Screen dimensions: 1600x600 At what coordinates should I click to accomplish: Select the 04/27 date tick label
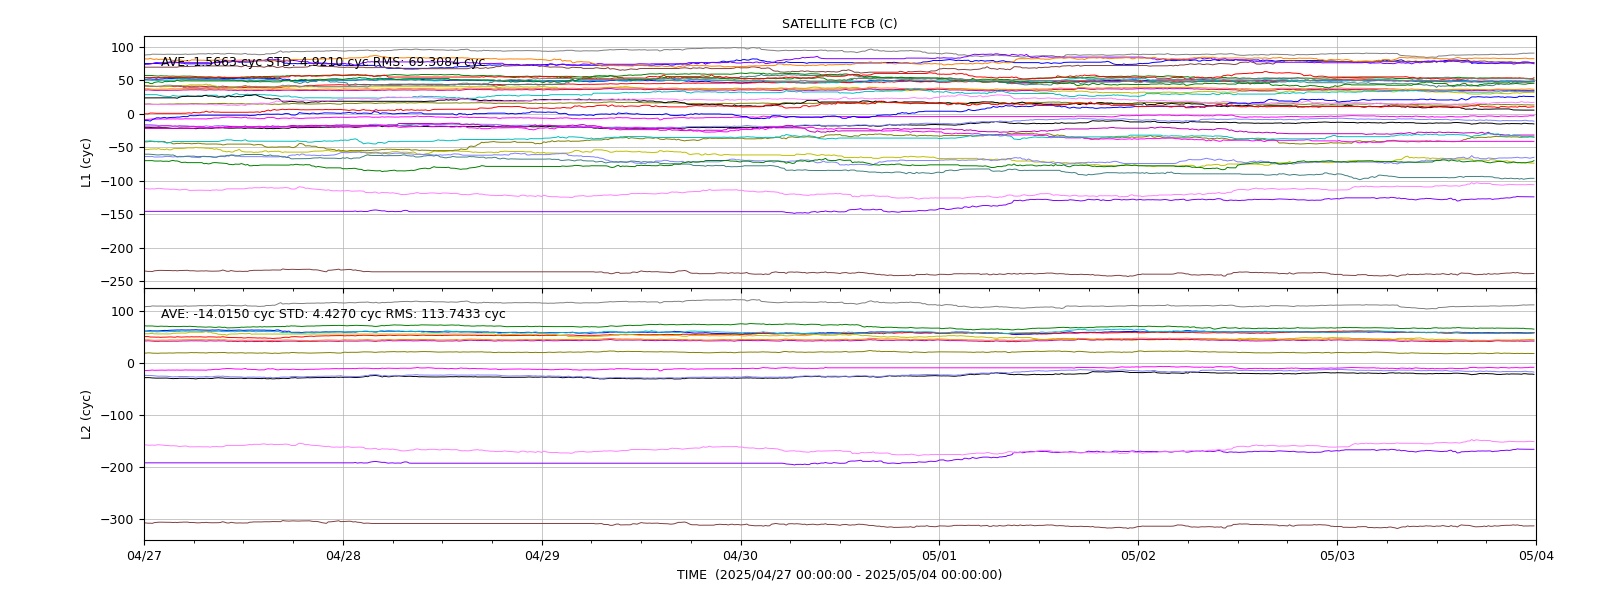click(144, 555)
